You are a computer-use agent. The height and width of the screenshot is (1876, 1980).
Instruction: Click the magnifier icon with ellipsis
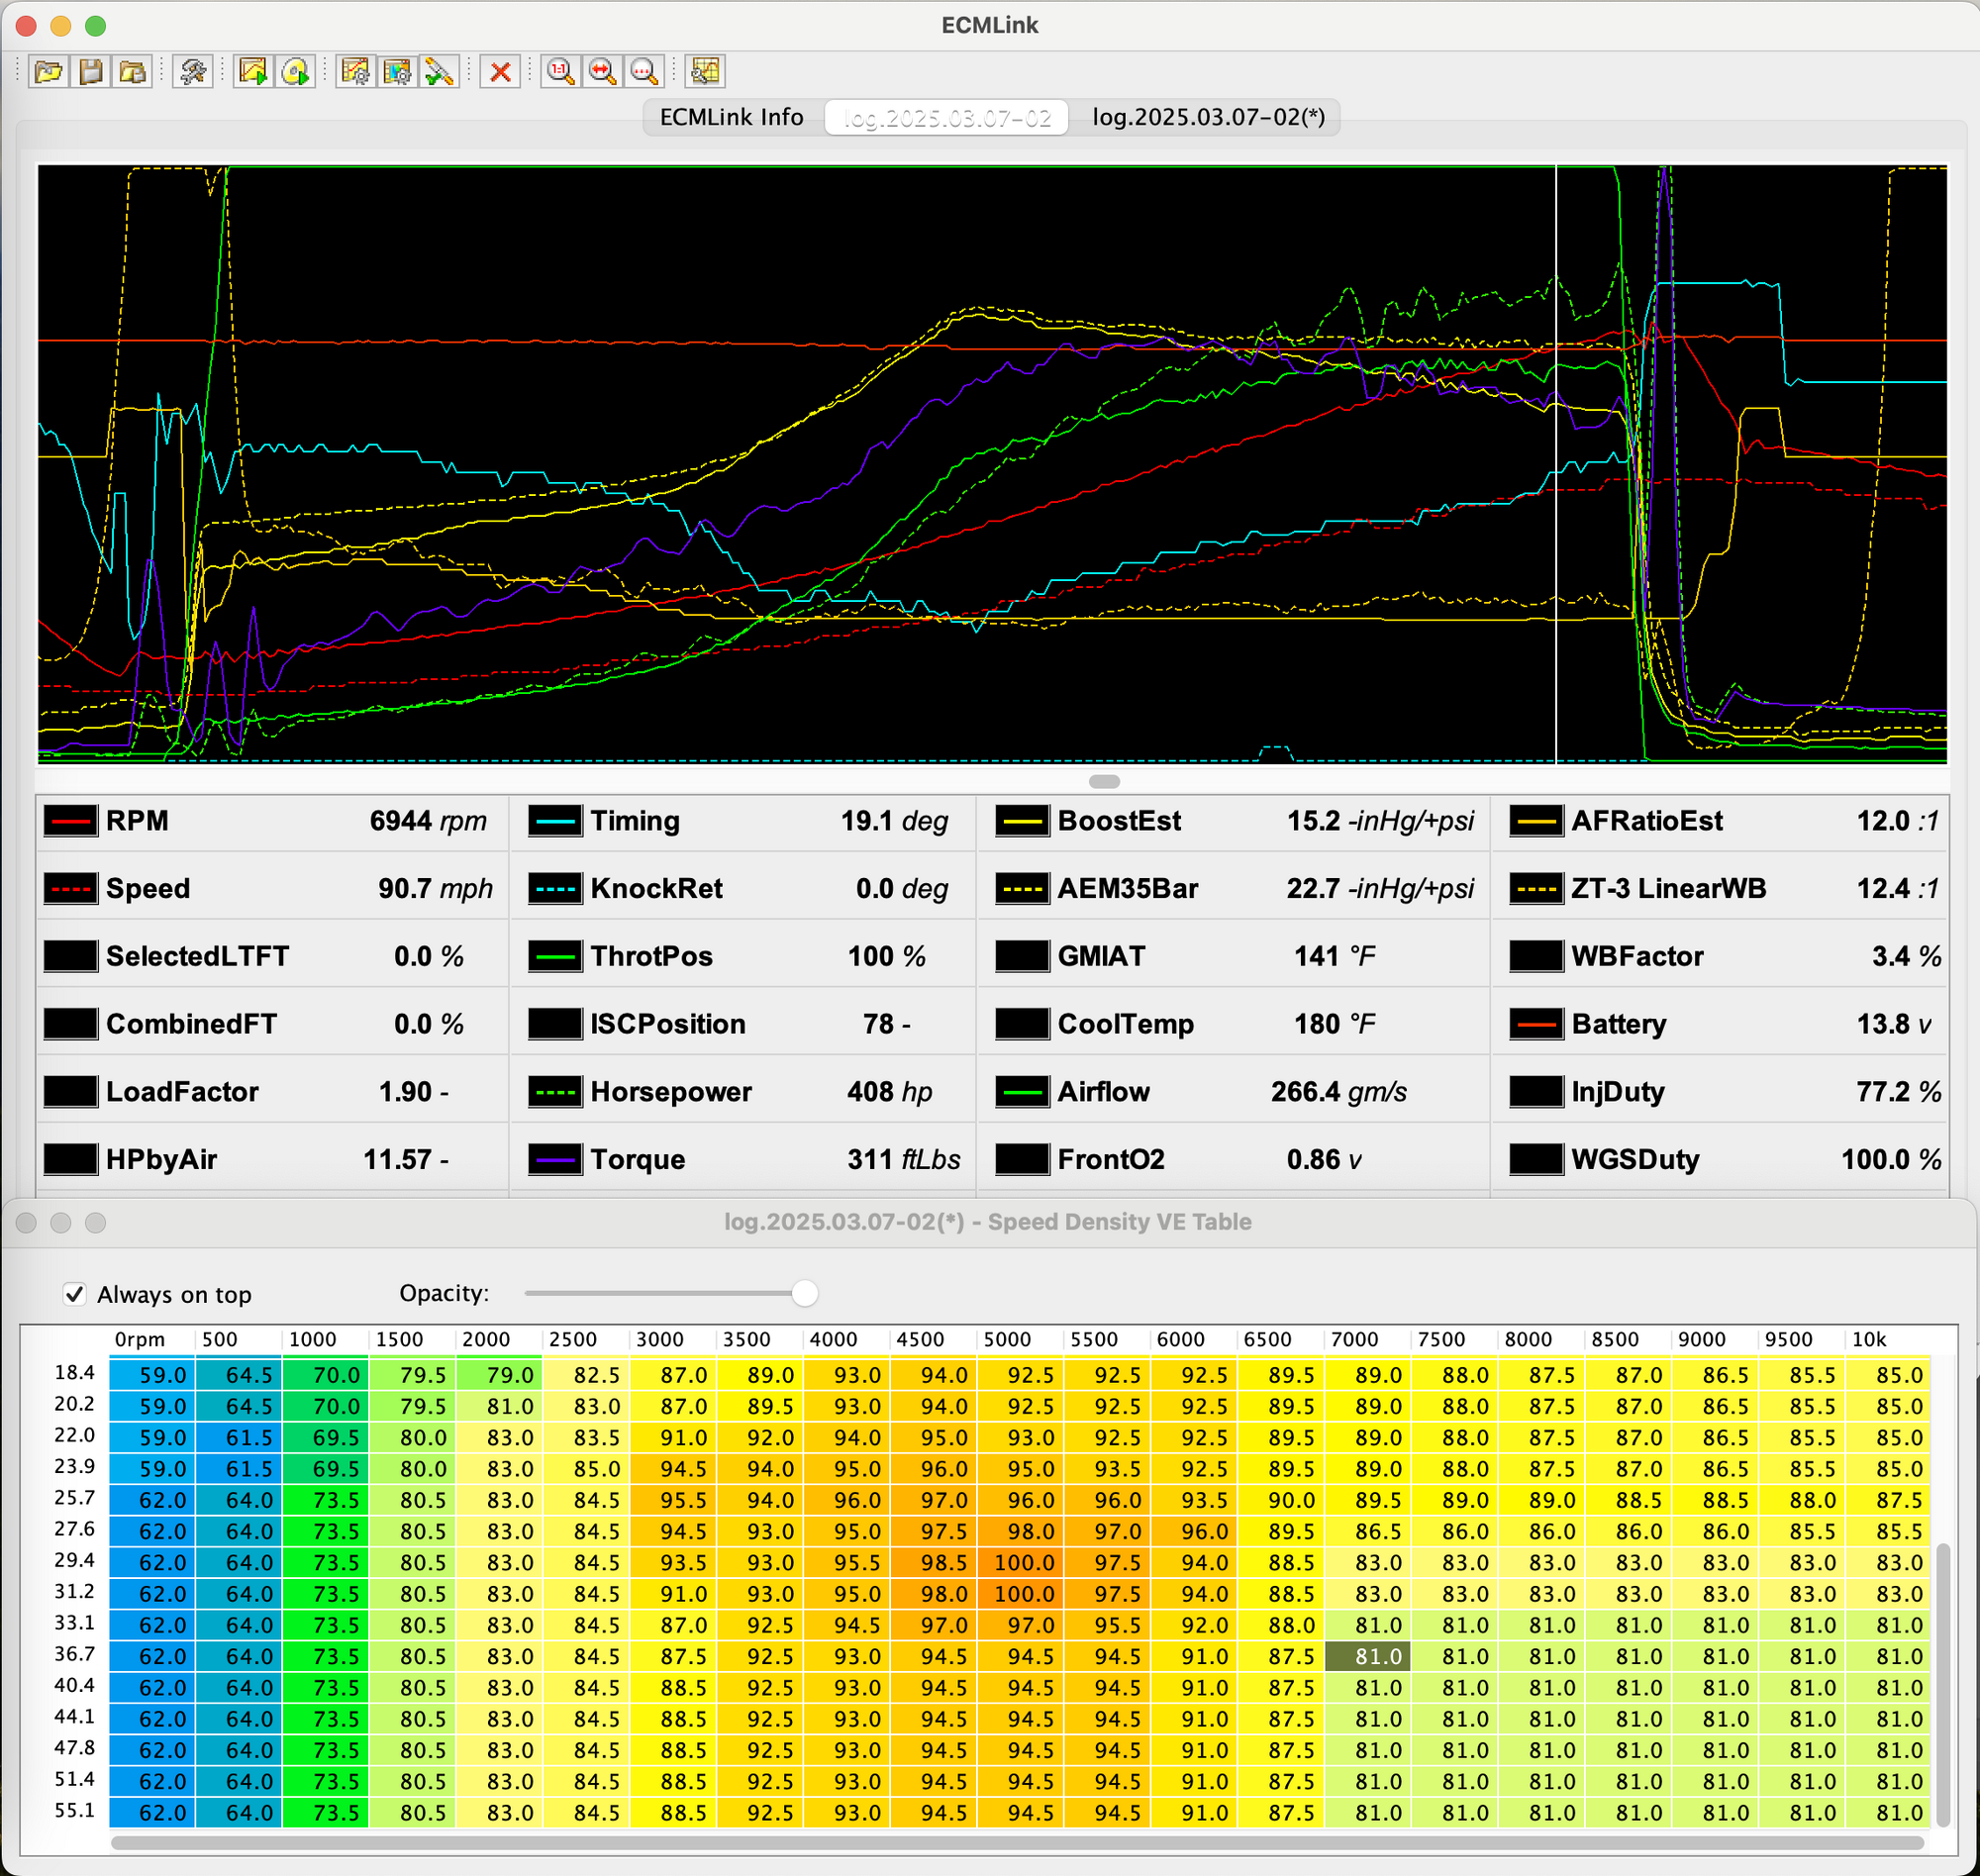click(x=644, y=71)
